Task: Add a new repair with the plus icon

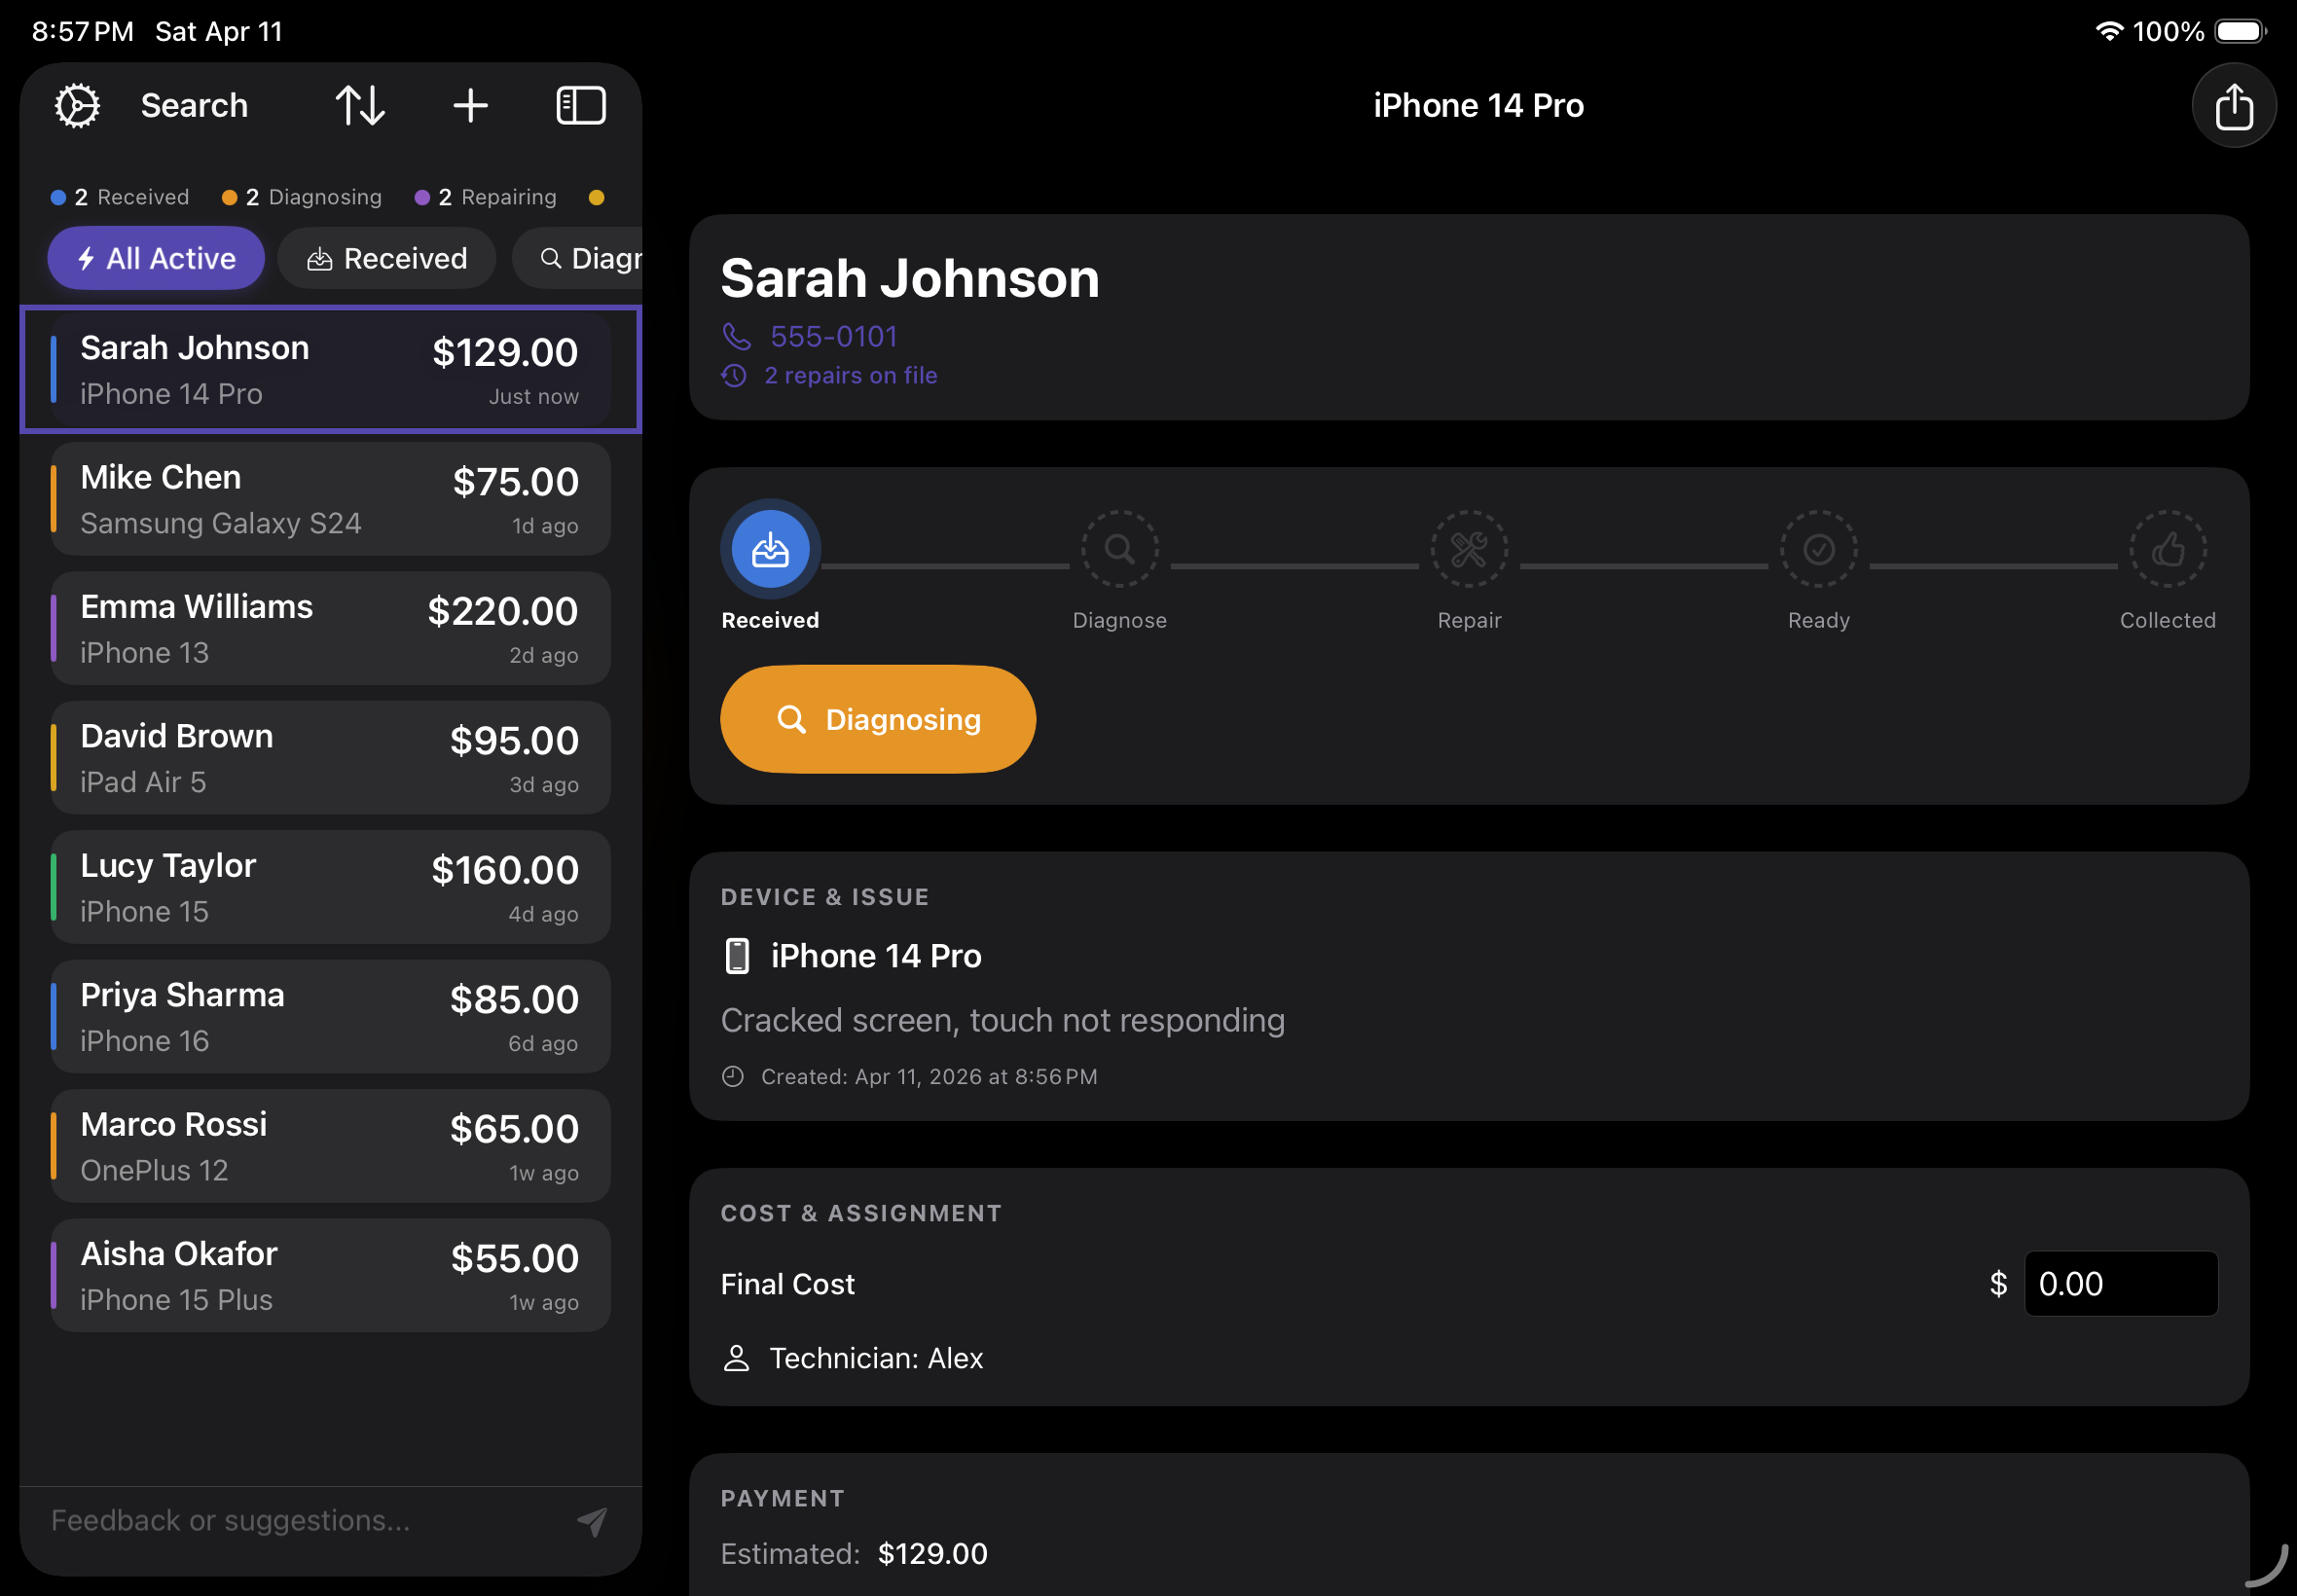Action: [x=470, y=104]
